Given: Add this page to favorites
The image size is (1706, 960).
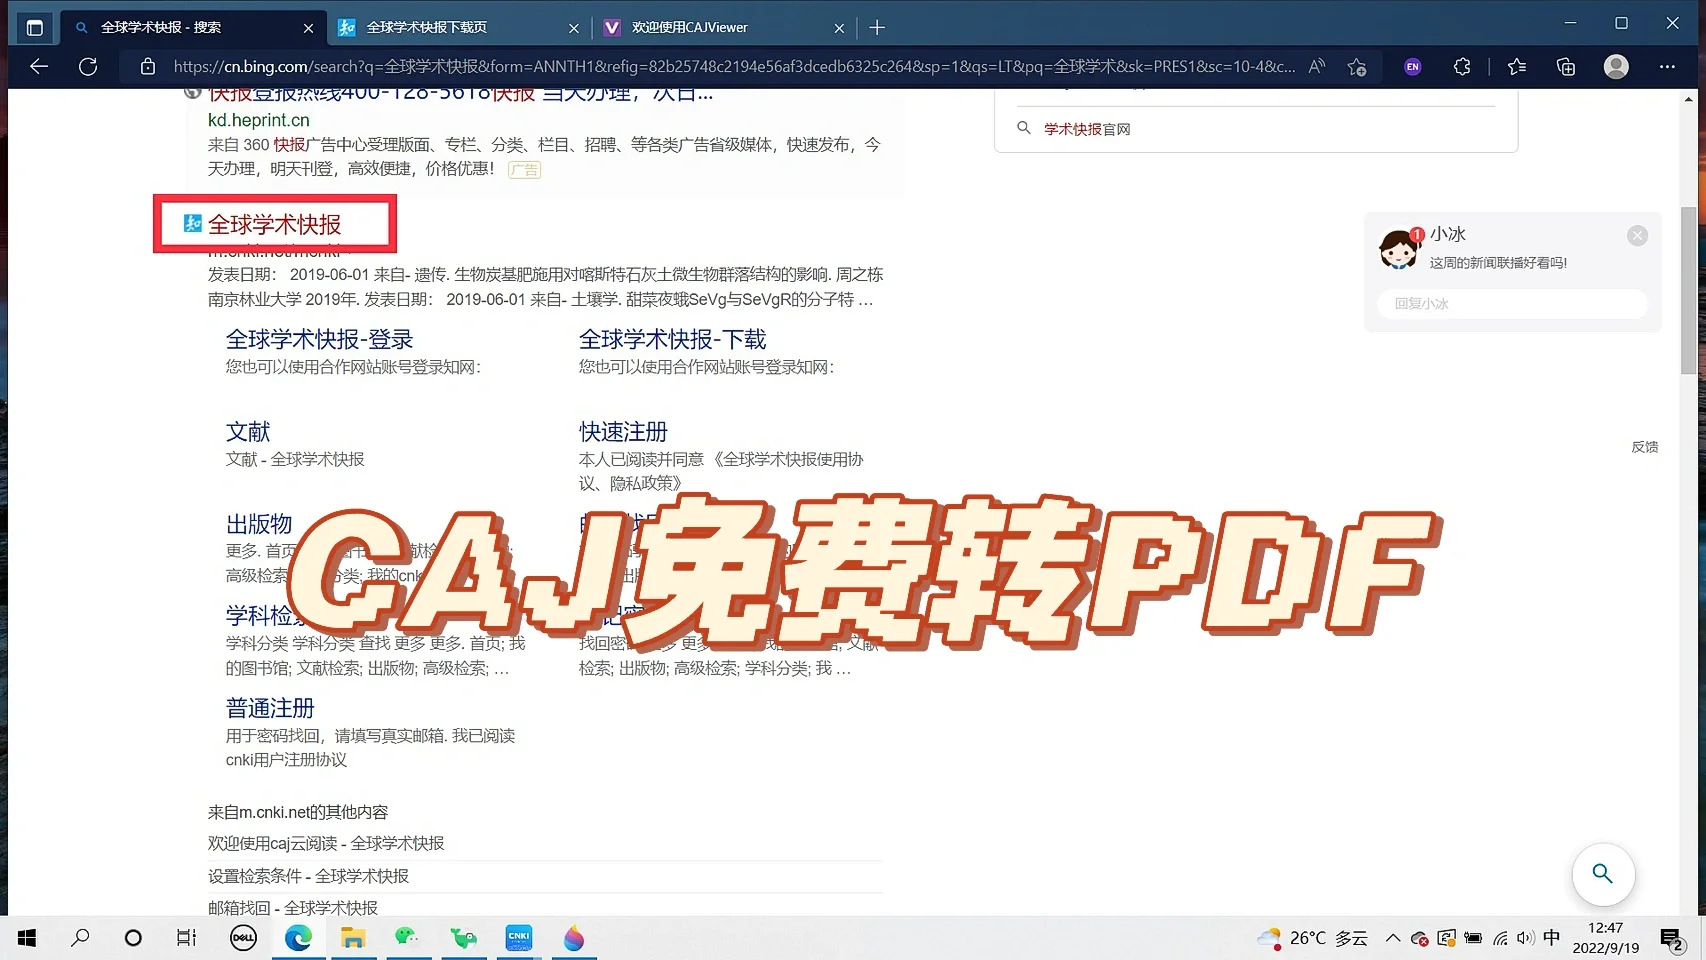Looking at the screenshot, I should [1357, 67].
